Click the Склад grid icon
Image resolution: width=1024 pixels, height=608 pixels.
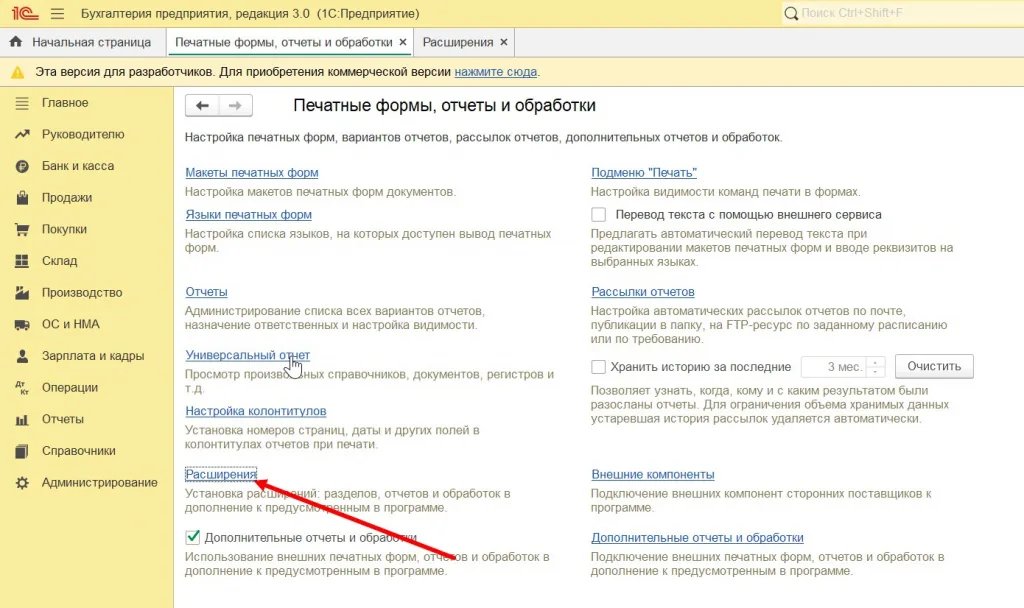click(x=22, y=261)
